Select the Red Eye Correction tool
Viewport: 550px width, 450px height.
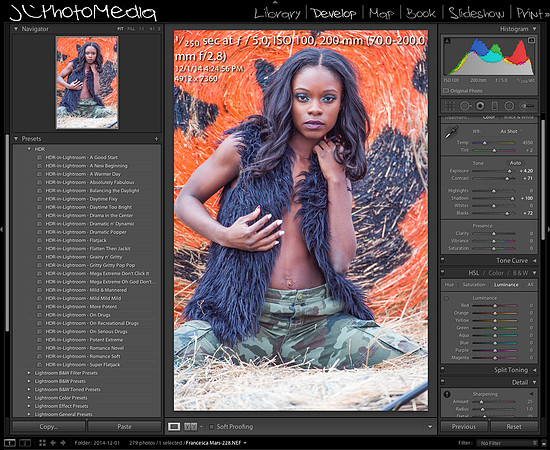click(480, 106)
